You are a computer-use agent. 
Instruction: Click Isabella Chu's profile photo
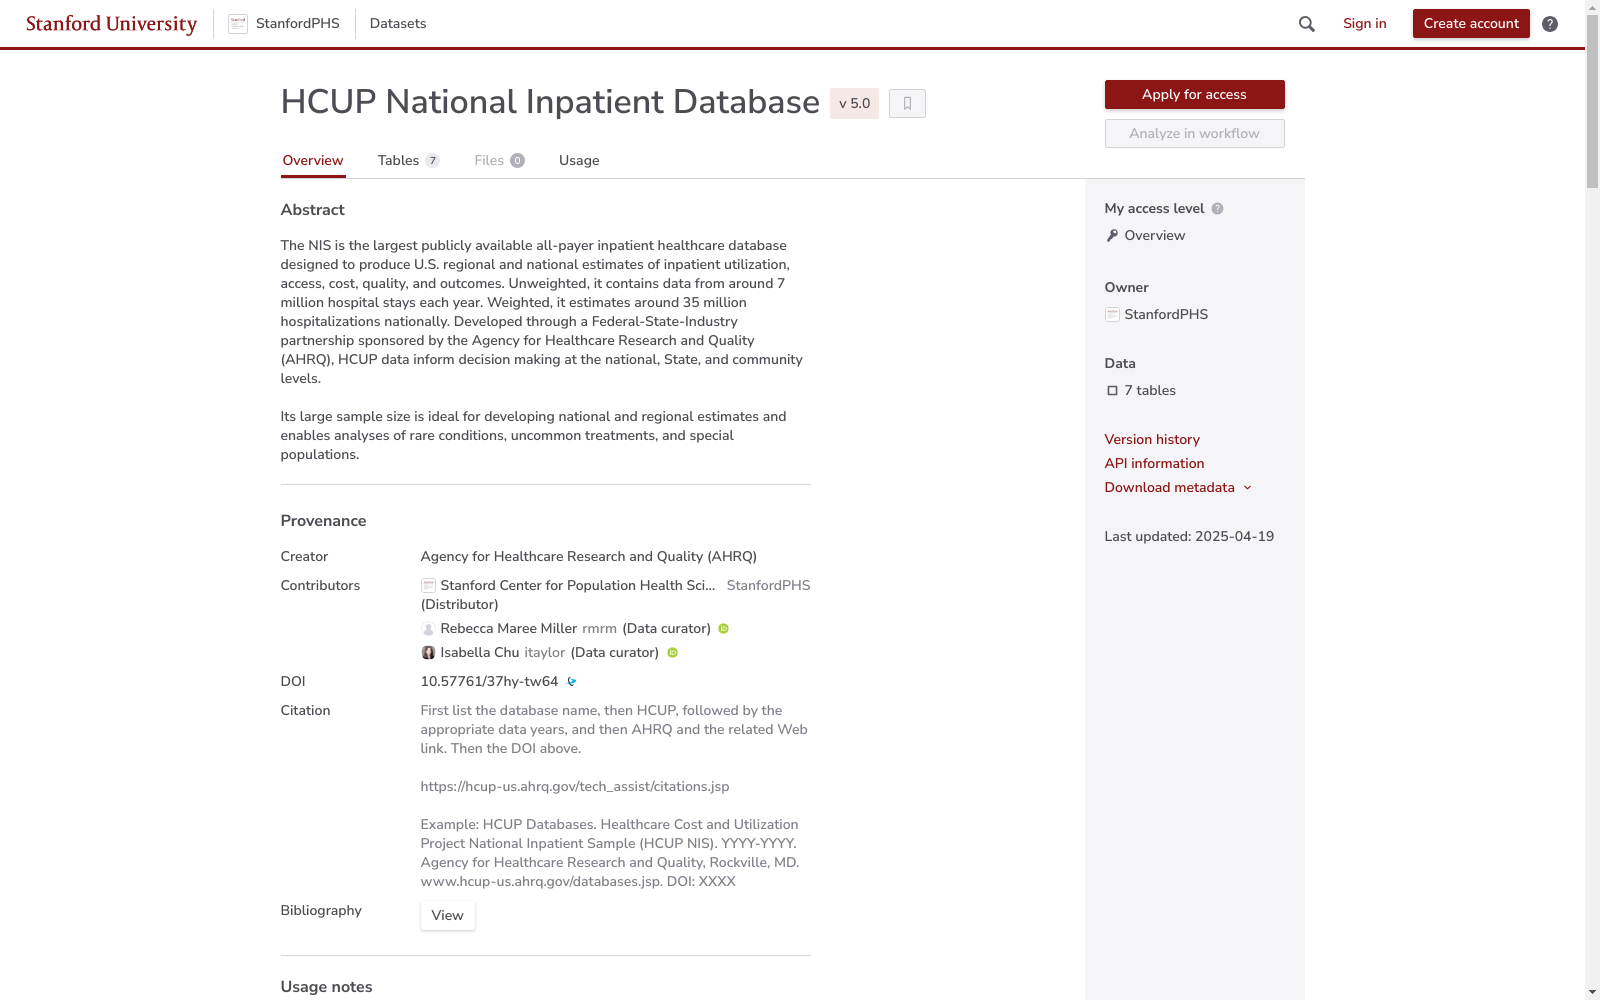[x=428, y=653]
